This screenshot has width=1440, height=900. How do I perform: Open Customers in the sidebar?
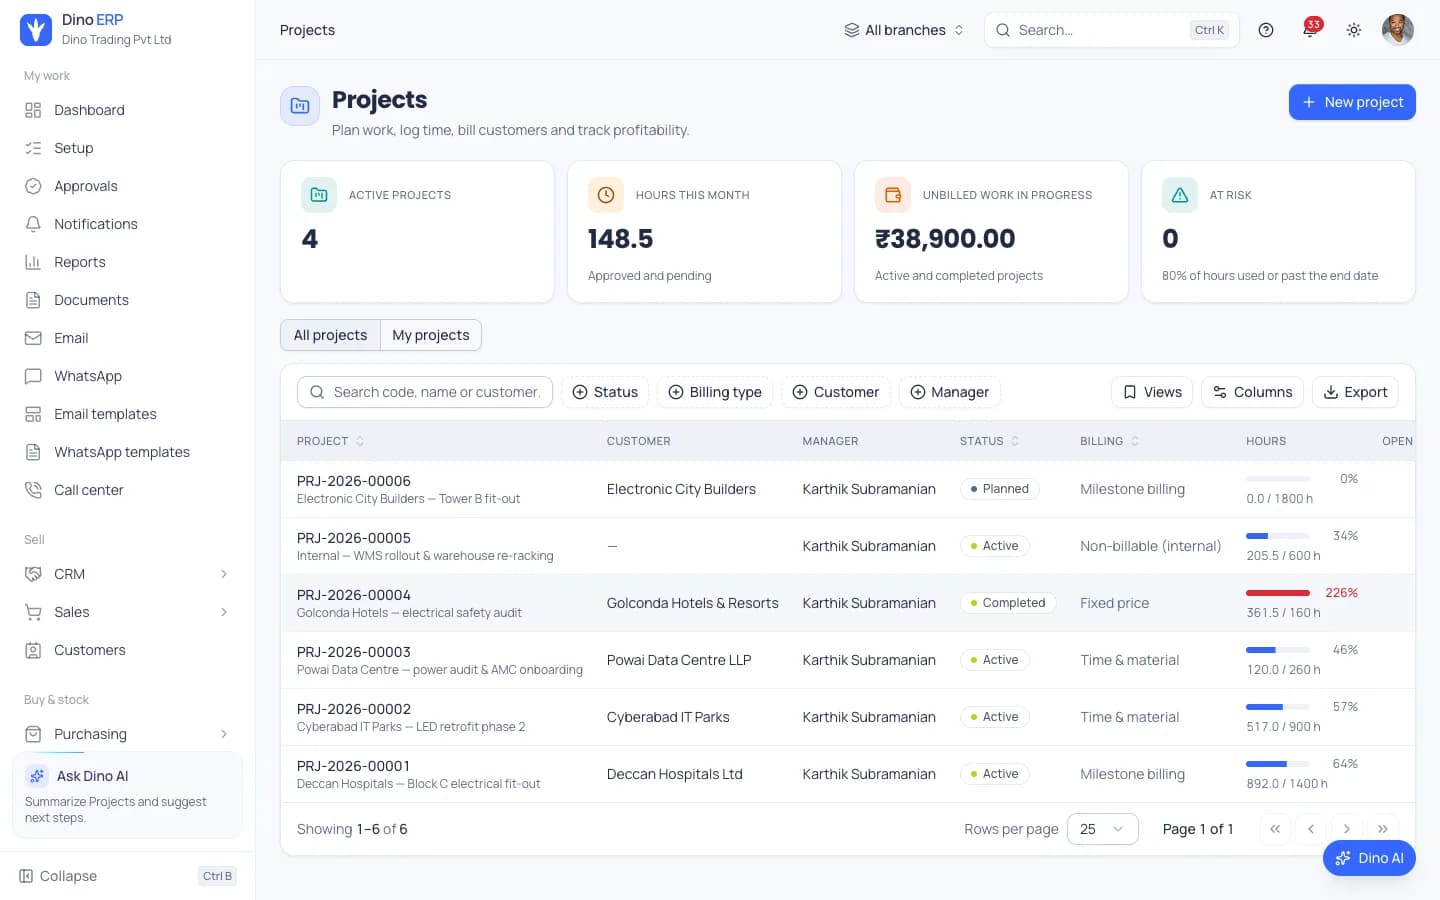[x=128, y=650]
